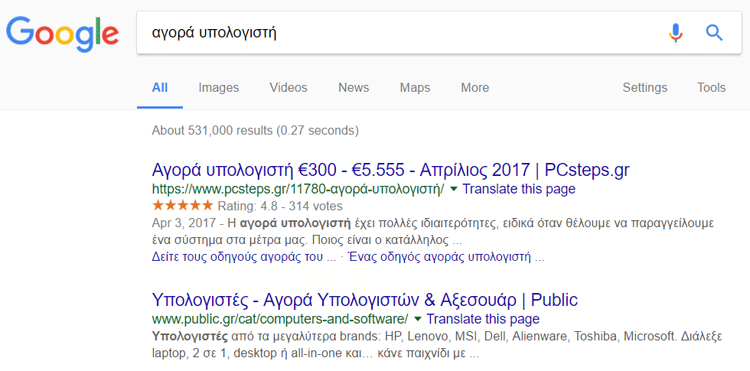Switch to the Images tab
Screen dimensions: 750x371
pos(219,88)
